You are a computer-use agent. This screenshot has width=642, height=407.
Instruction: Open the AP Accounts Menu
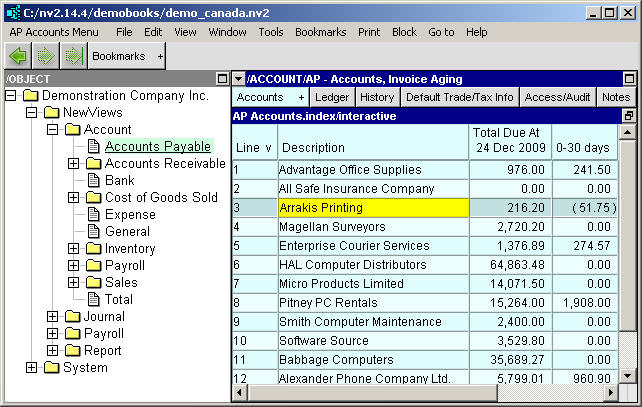click(x=54, y=32)
